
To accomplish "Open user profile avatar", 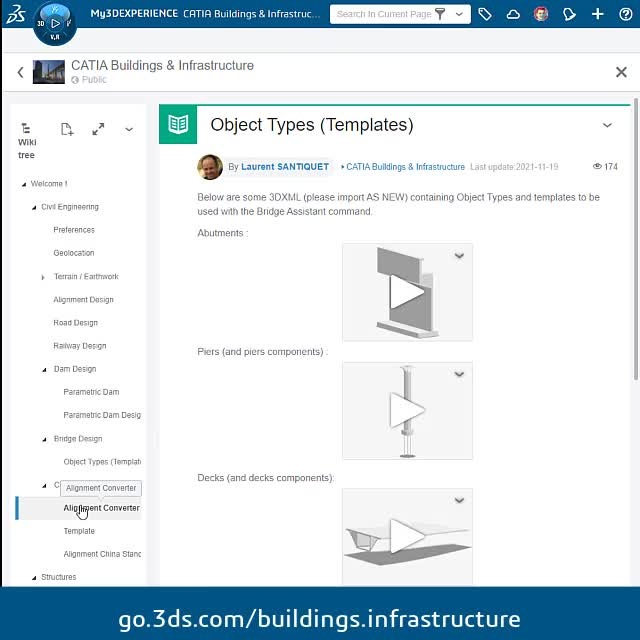I will 541,14.
